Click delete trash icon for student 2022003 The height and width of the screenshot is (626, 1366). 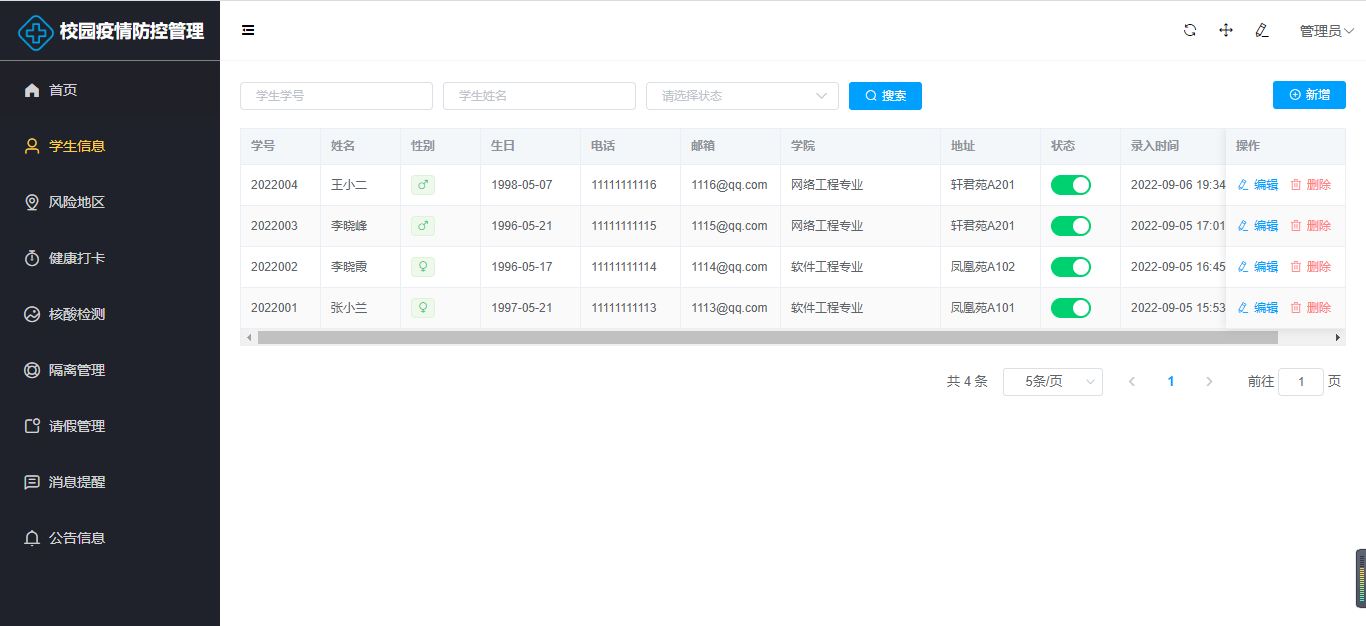(1296, 226)
